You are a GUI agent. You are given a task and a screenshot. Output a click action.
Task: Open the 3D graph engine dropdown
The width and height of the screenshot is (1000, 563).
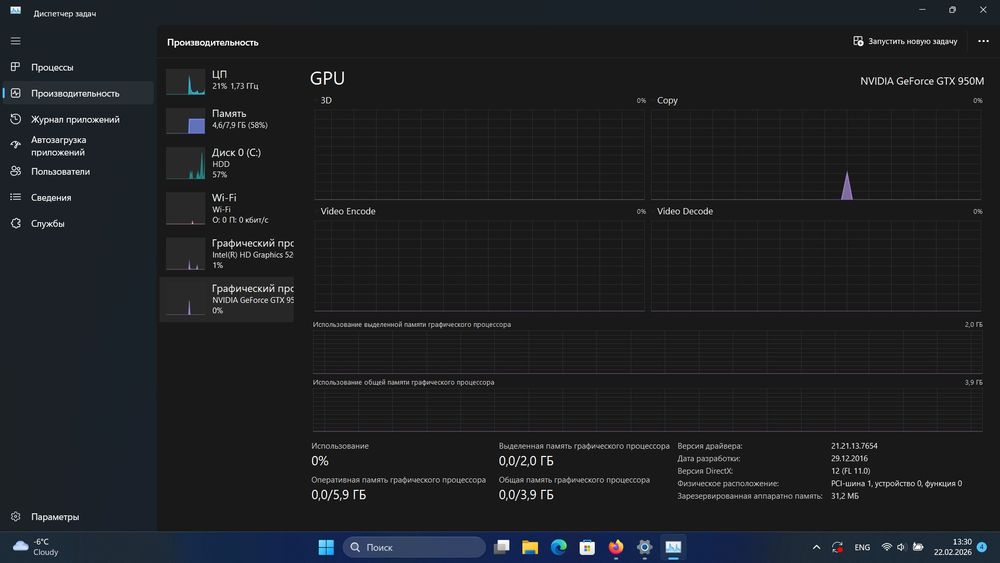click(x=326, y=100)
